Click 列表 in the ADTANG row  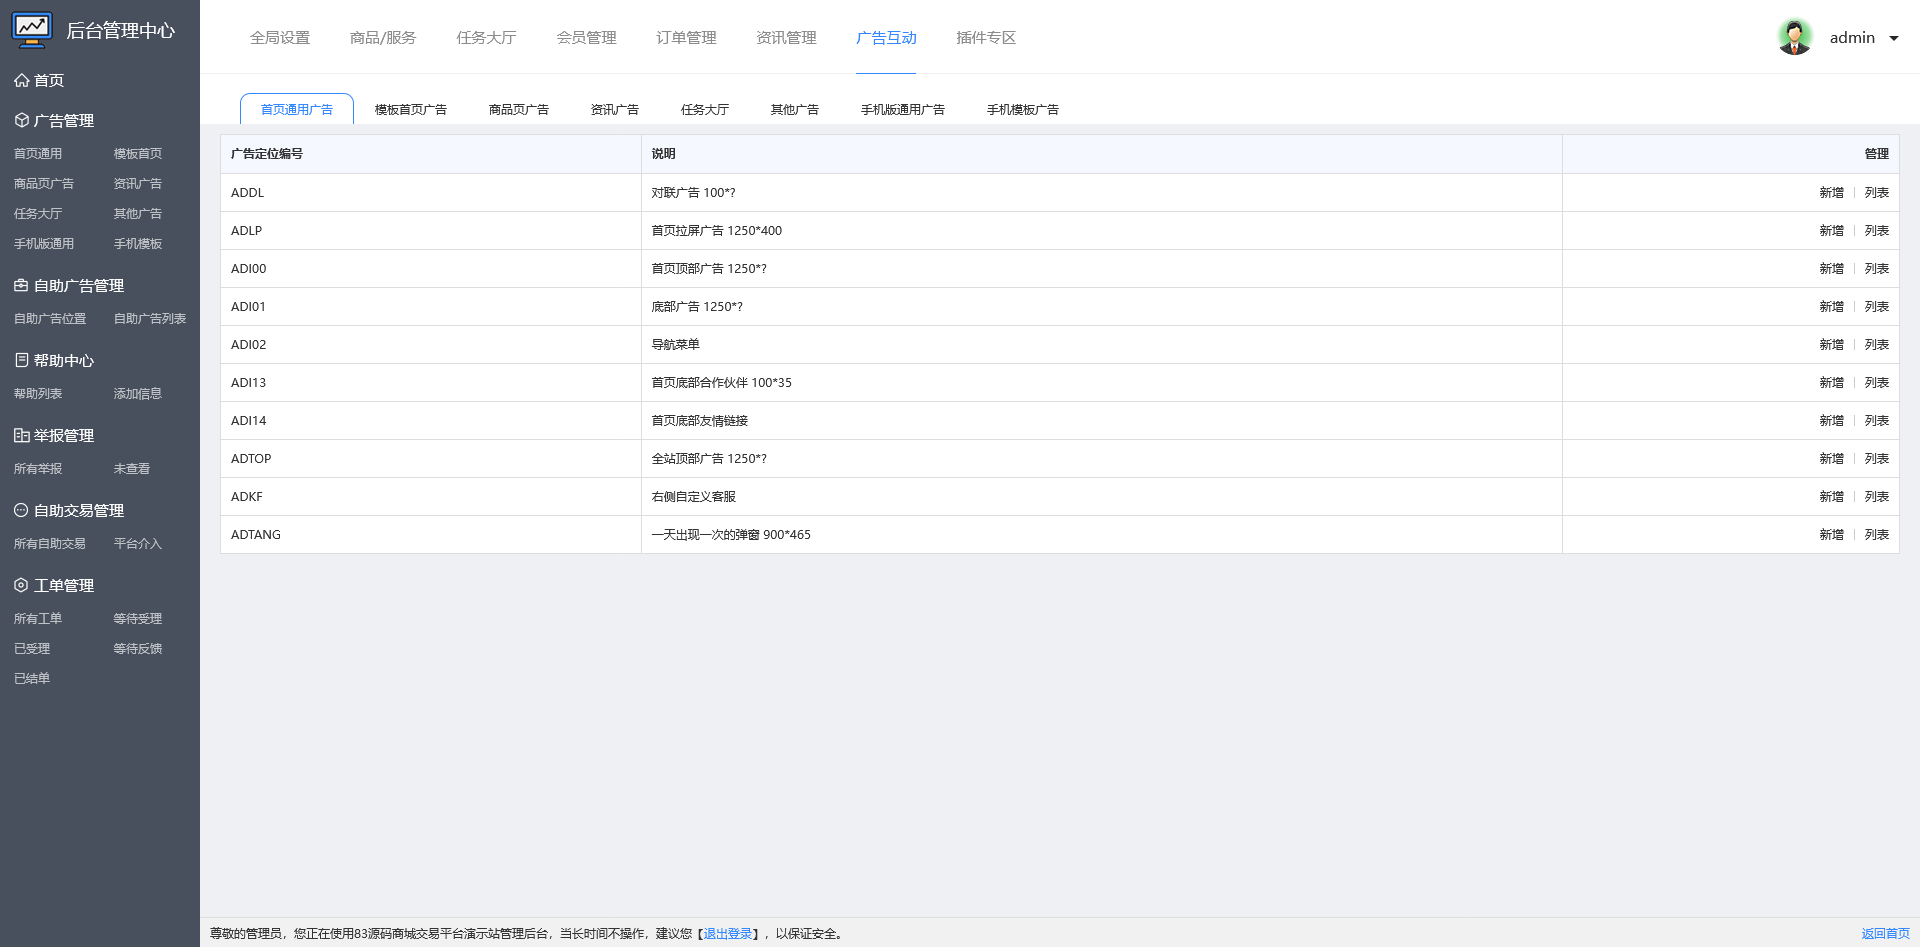[1877, 535]
